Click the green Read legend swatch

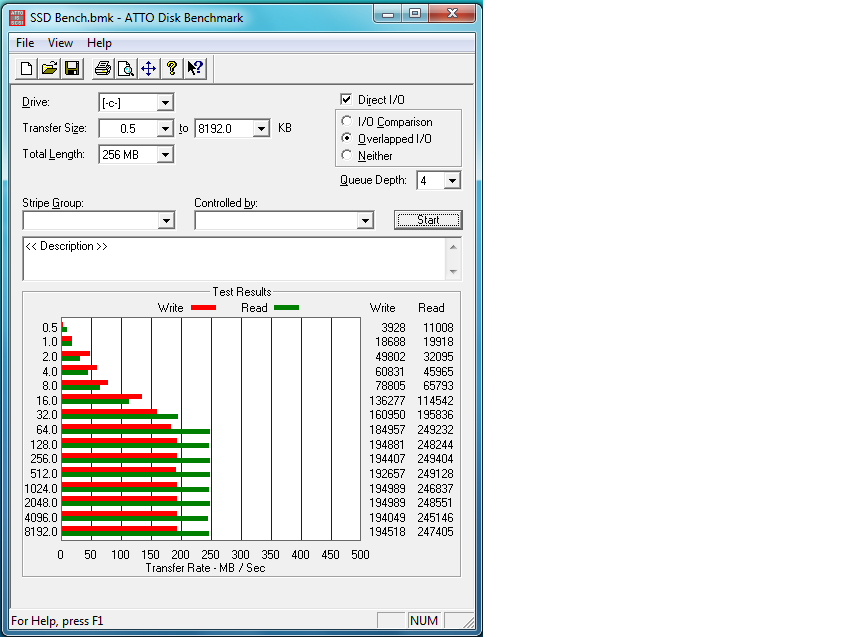287,307
